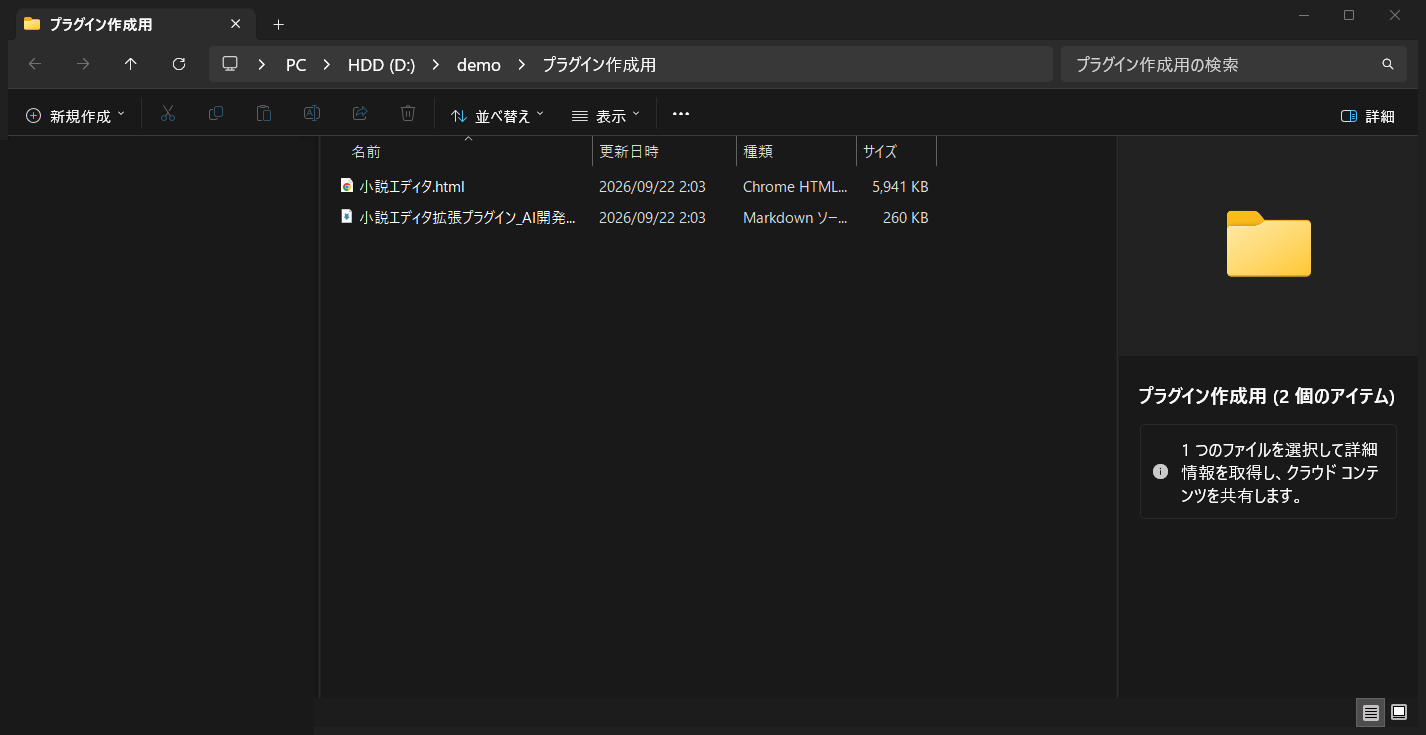Viewport: 1426px width, 735px height.
Task: Click the 5,941 KB size cell
Action: point(900,186)
